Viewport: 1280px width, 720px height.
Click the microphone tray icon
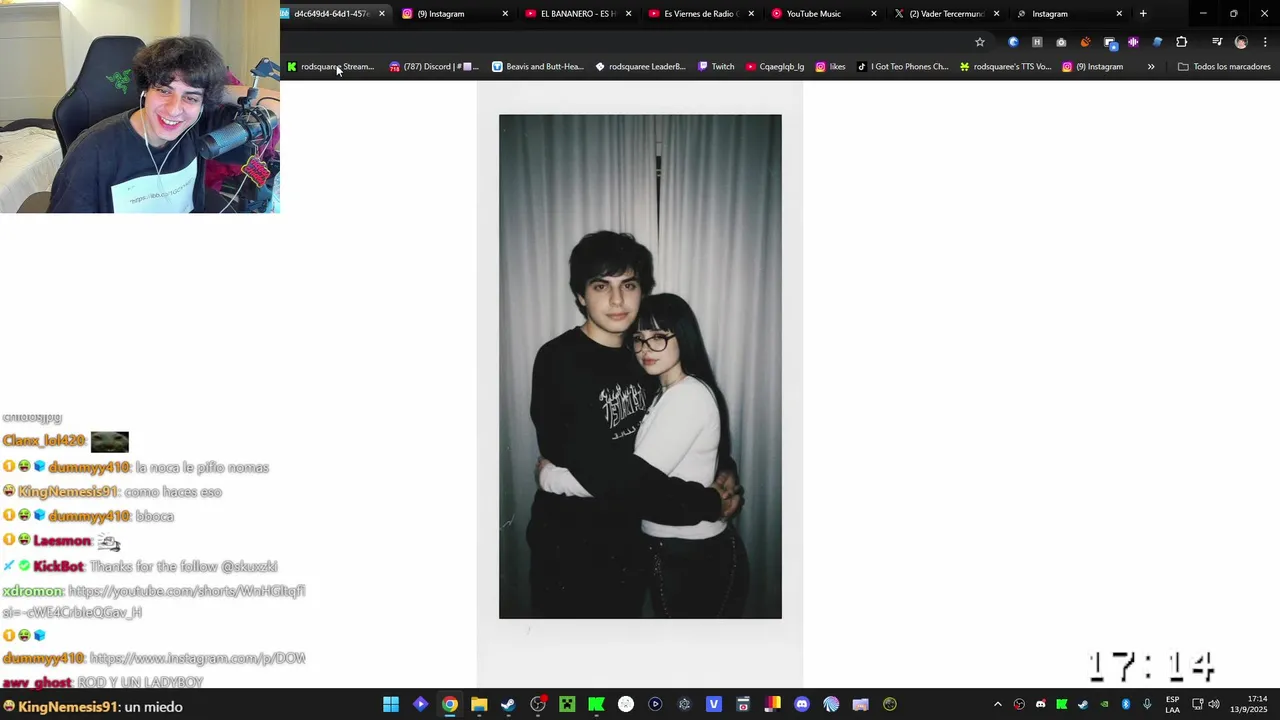tap(1147, 704)
